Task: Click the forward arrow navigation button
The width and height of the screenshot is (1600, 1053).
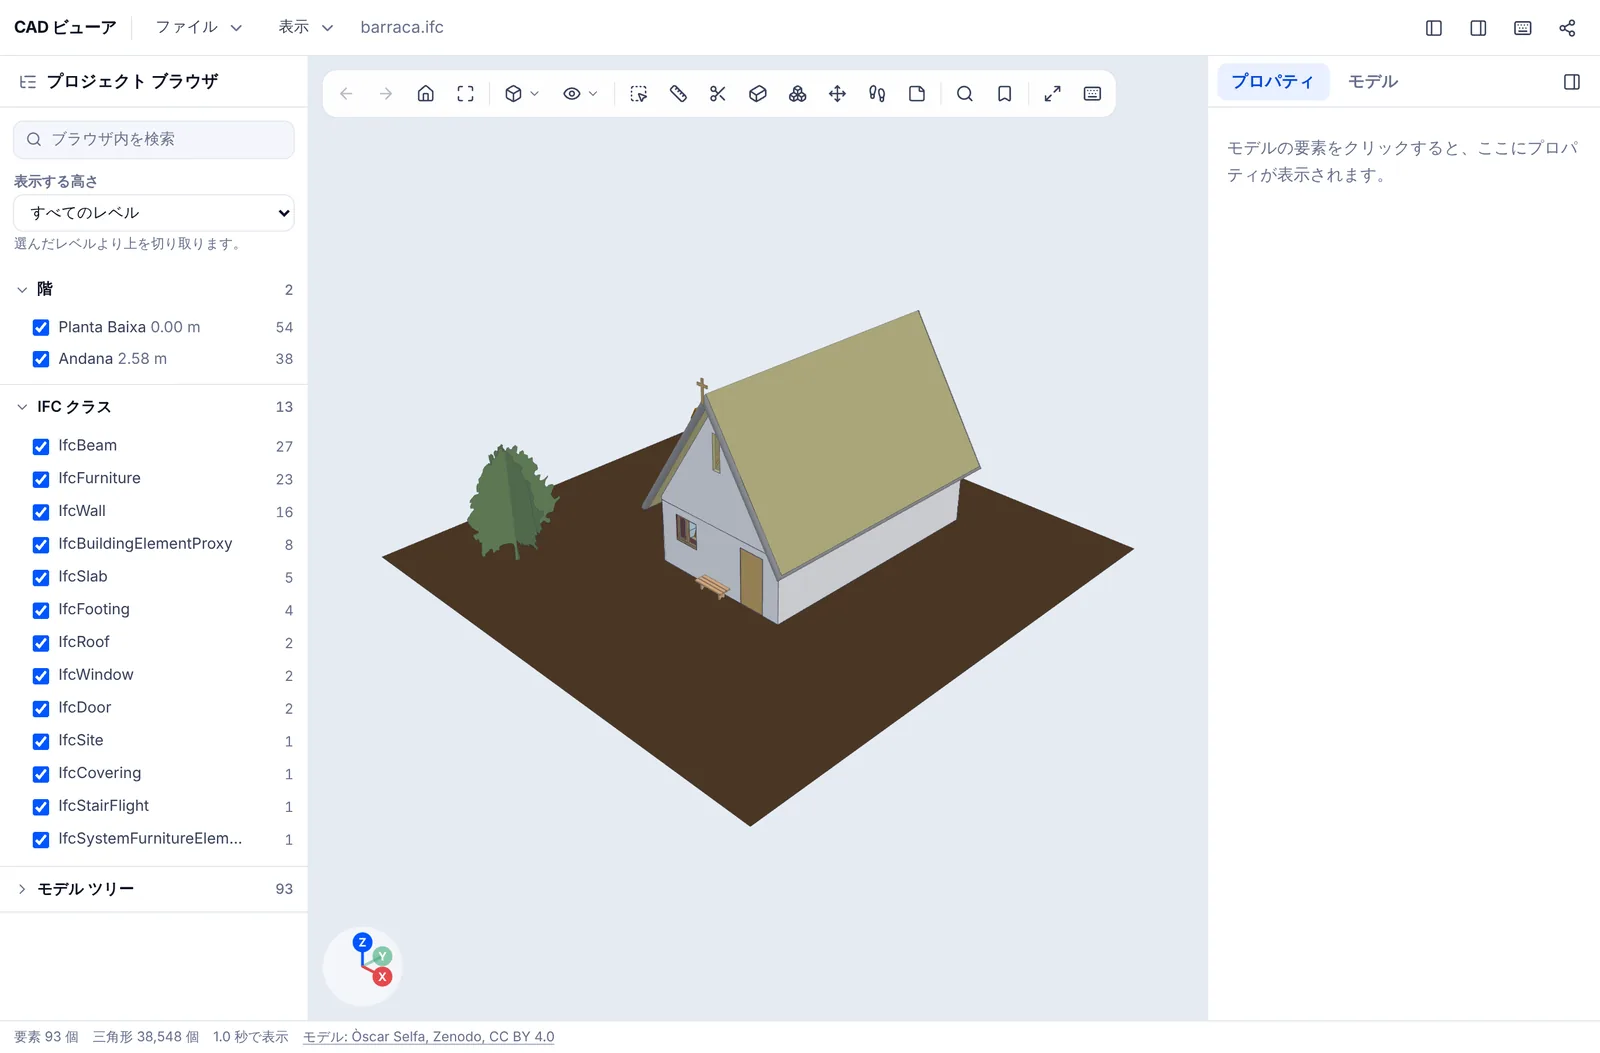Action: tap(386, 94)
